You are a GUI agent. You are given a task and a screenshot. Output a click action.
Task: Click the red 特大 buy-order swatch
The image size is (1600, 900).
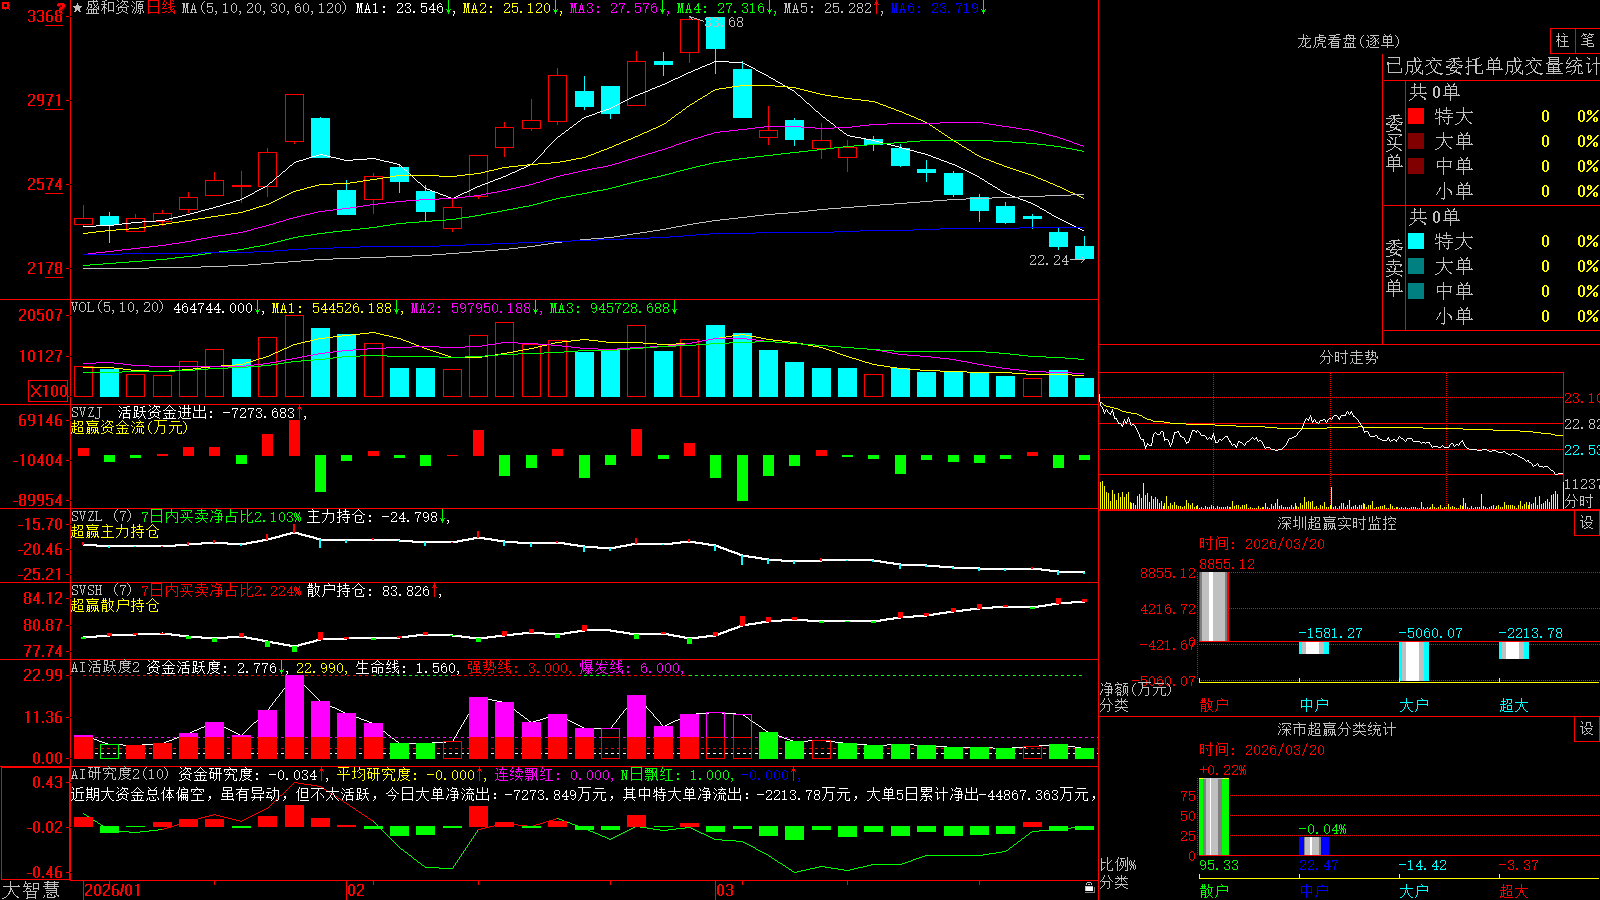[1416, 116]
